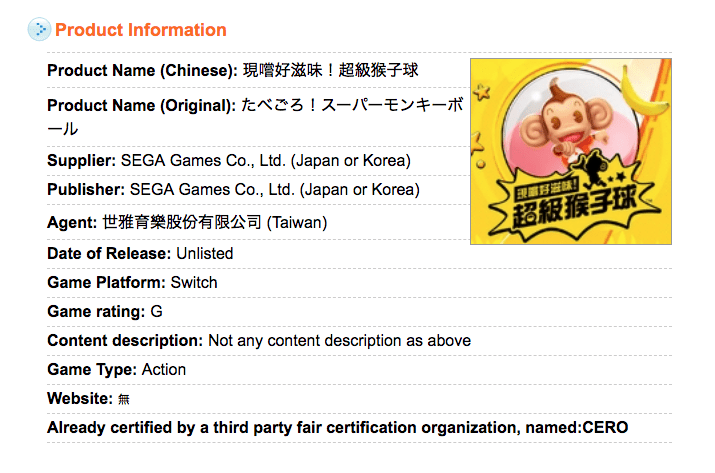Click the blue arrow icon beside Product Information
Image resolution: width=715 pixels, height=473 pixels.
[x=39, y=30]
